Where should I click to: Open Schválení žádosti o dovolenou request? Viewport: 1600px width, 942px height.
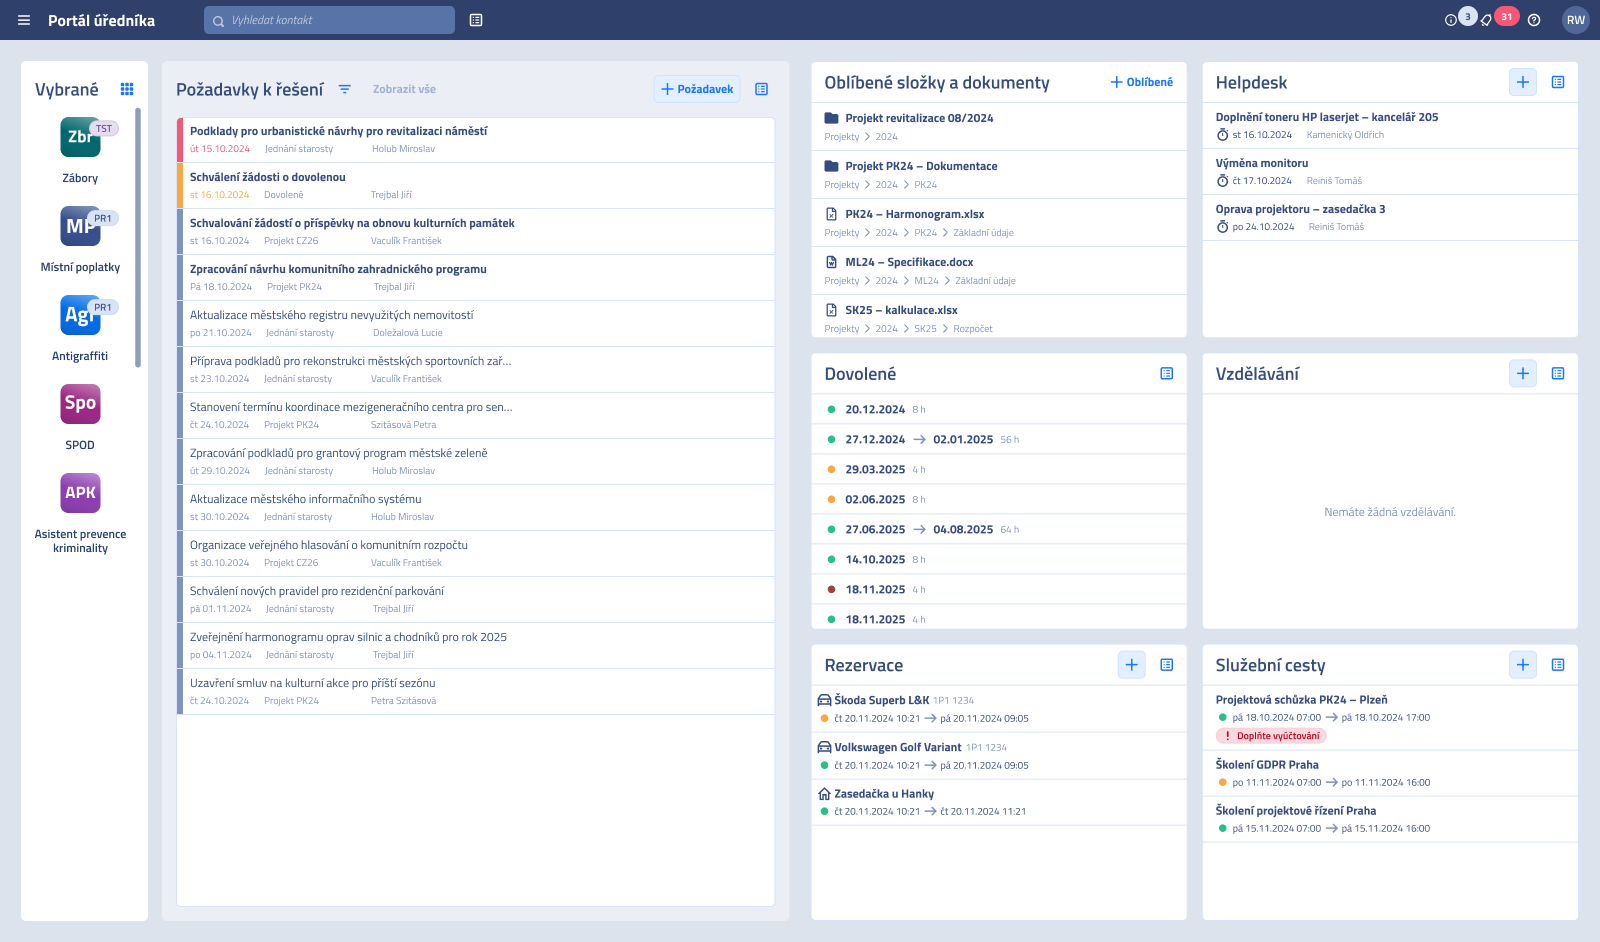click(x=476, y=186)
